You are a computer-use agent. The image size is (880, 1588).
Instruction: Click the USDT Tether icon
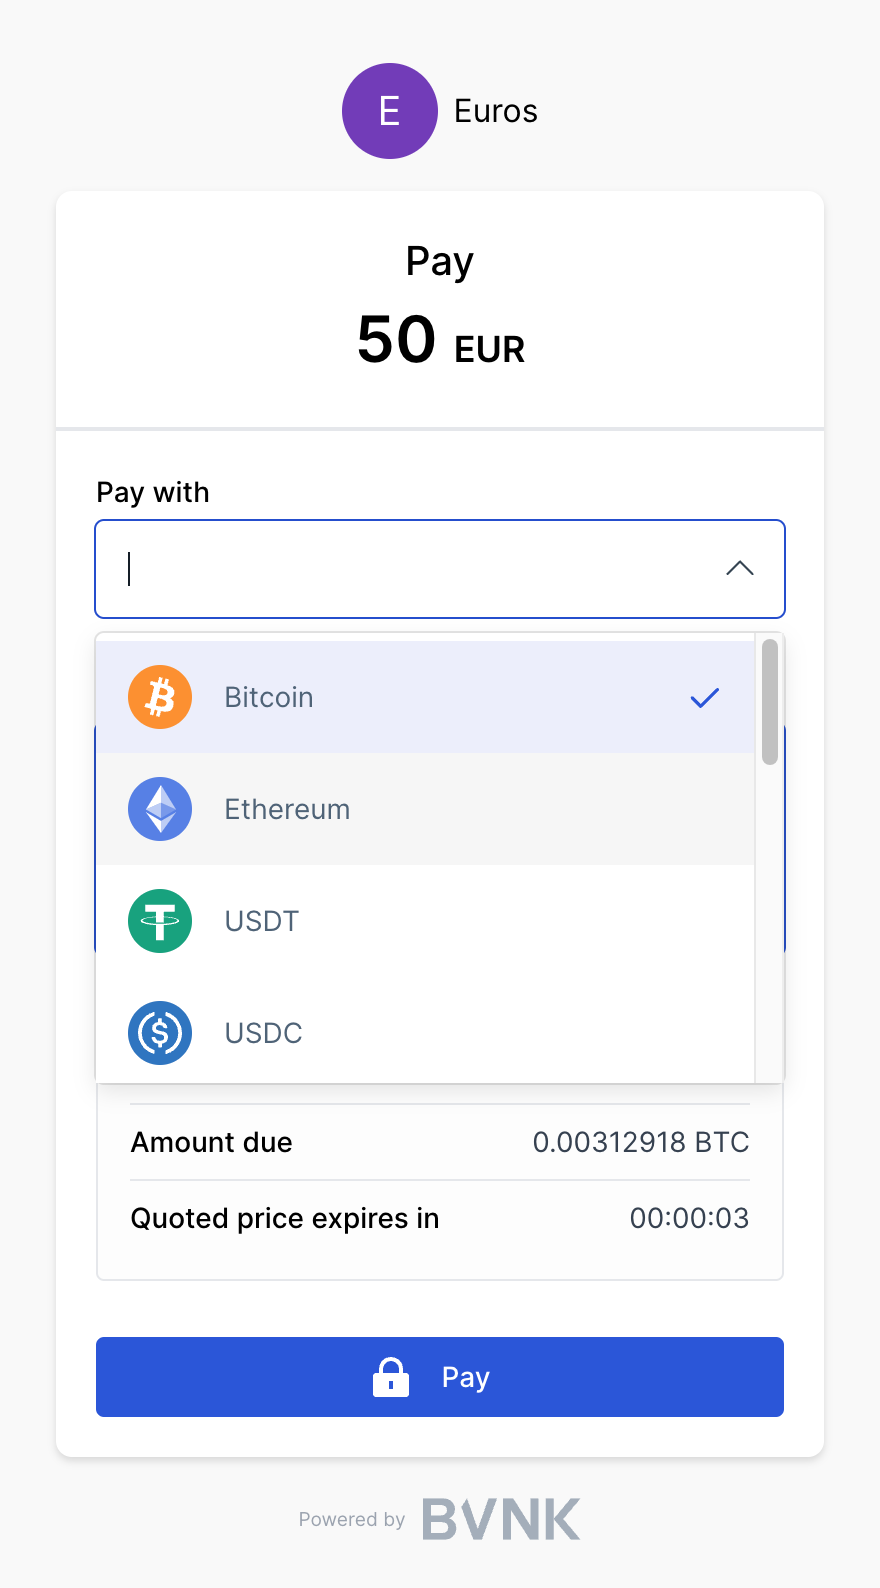tap(160, 921)
